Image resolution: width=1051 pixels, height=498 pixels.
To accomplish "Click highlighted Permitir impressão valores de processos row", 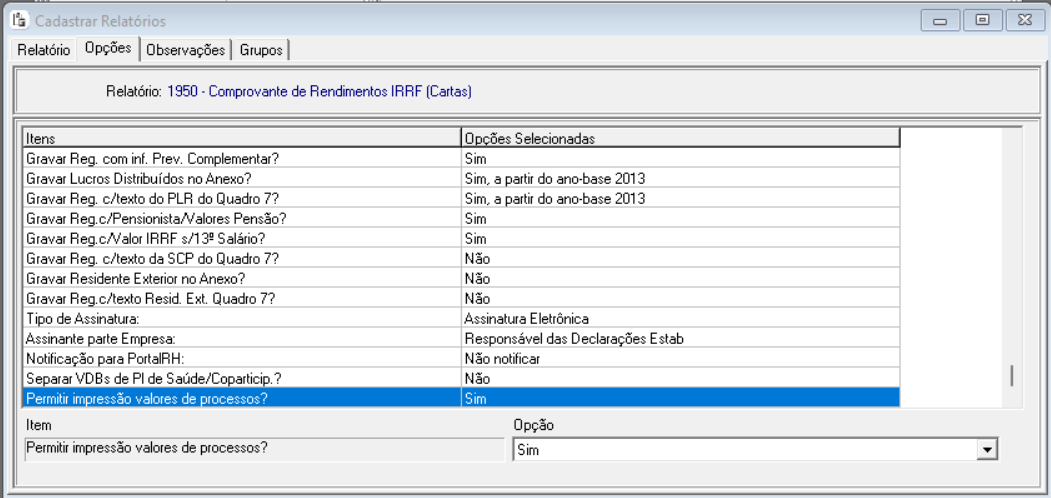I will [240, 398].
